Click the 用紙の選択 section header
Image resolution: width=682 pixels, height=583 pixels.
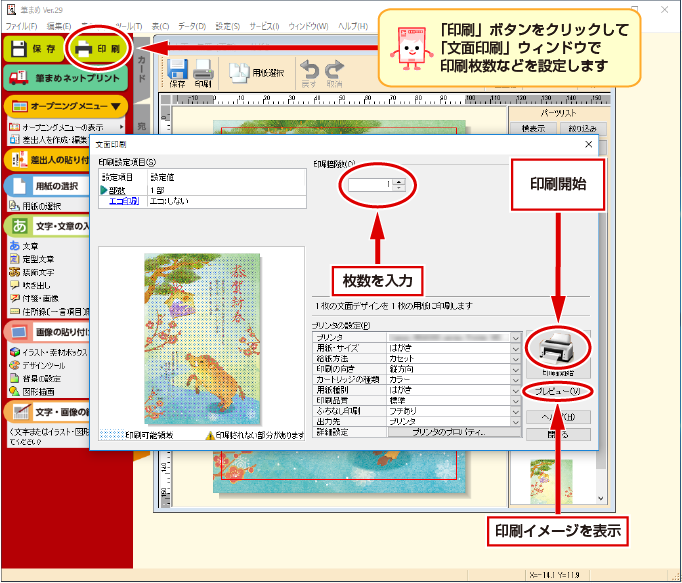(x=47, y=186)
